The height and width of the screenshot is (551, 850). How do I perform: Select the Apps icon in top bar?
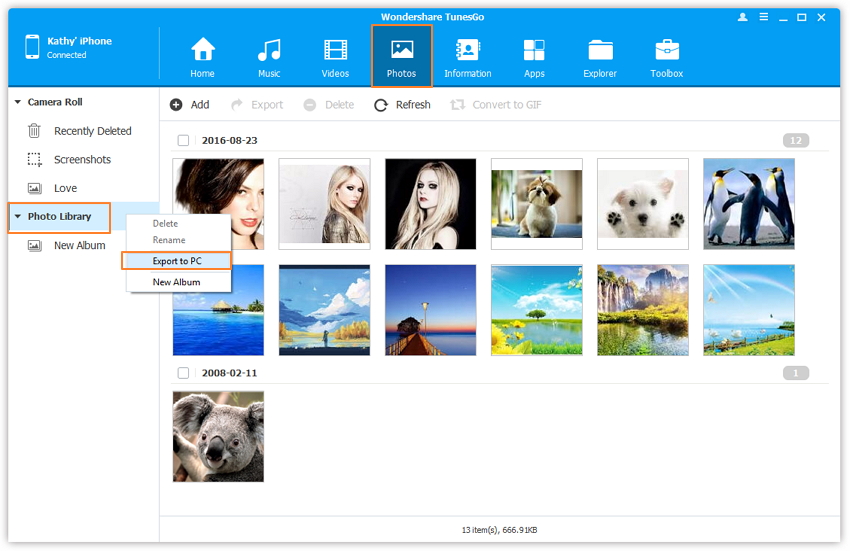coord(534,50)
